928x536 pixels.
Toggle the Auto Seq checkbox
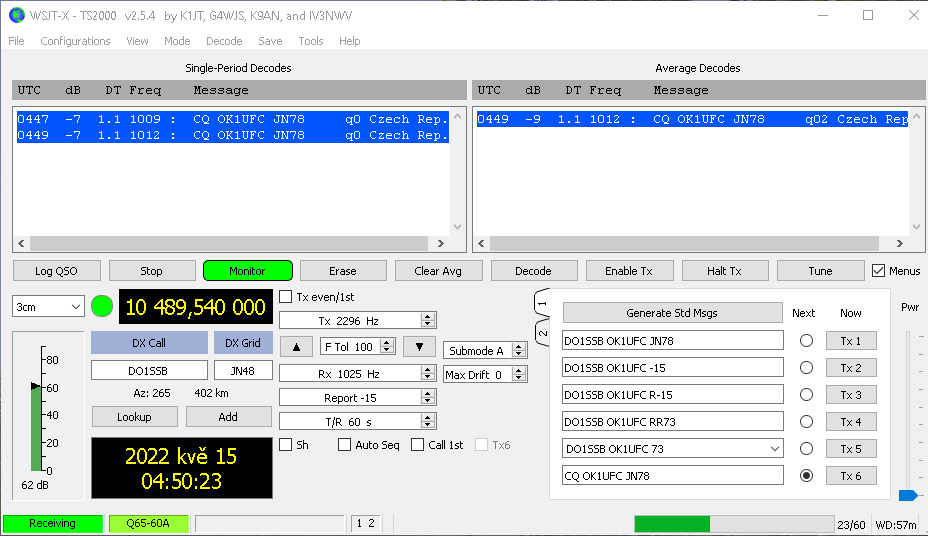[345, 445]
